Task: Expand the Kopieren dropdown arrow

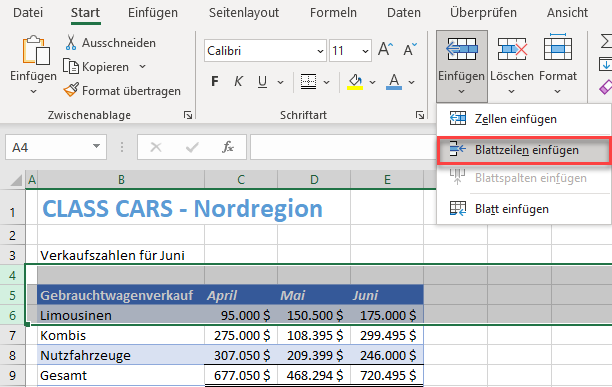Action: (x=142, y=67)
